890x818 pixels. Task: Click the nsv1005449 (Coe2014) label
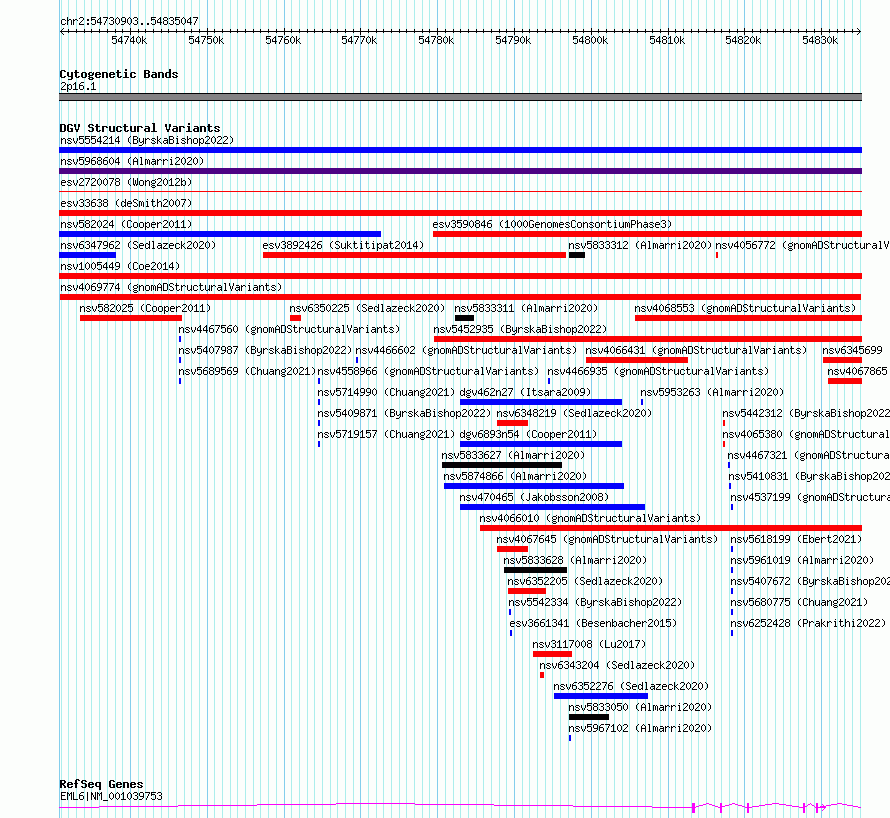pyautogui.click(x=120, y=266)
